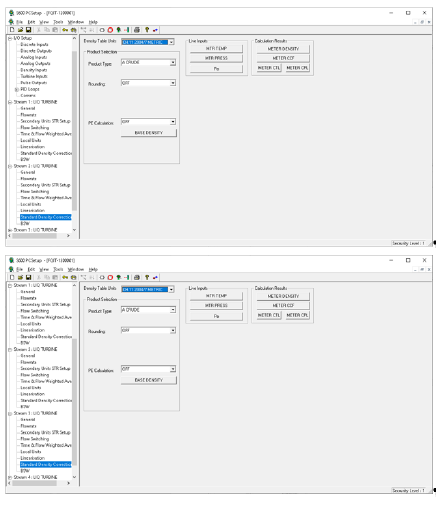Open Product Type dropdown in upper window
This screenshot has height=507, width=439.
(173, 63)
